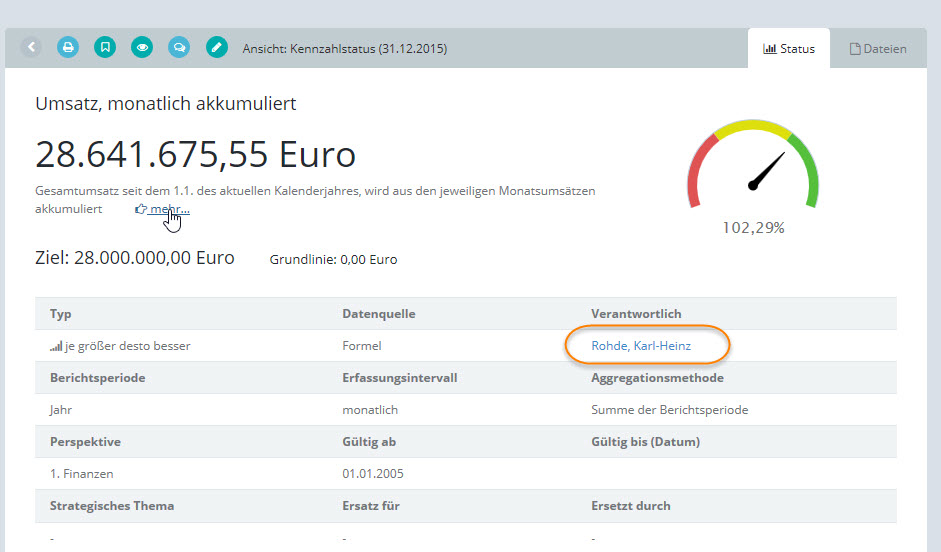
Task: Expand description with the mehr... link
Action: (x=169, y=209)
